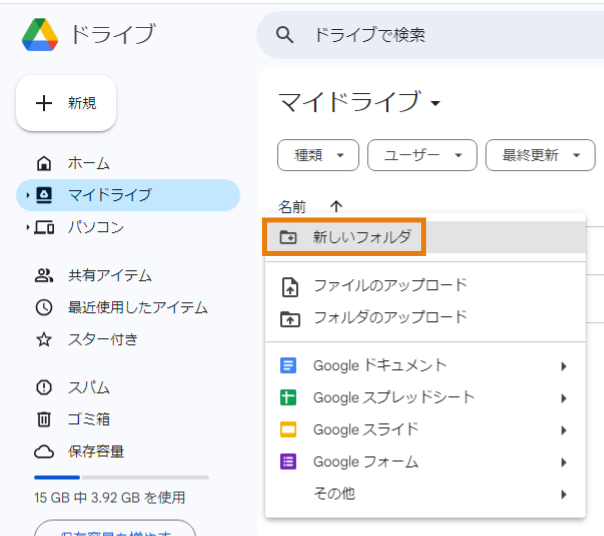
Task: Click the マイドライブ drive icon in sidebar
Action: point(44,195)
